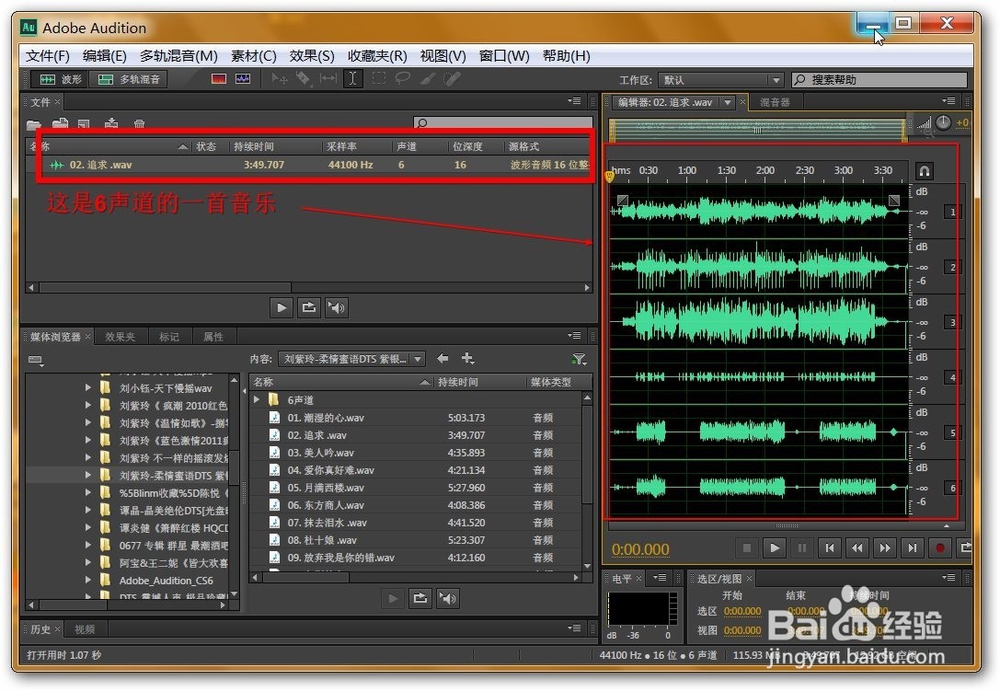This screenshot has width=1000, height=691.
Task: Select the Move tool
Action: pos(279,79)
